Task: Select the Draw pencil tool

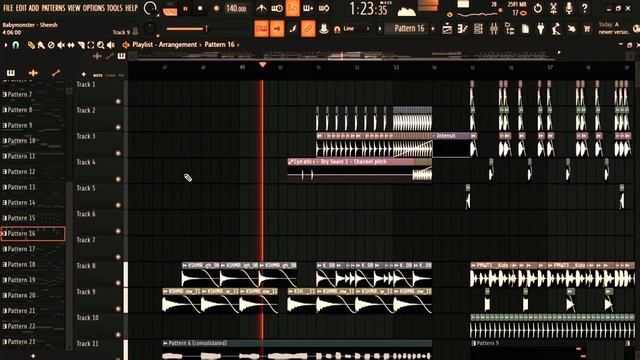Action: 31,45
